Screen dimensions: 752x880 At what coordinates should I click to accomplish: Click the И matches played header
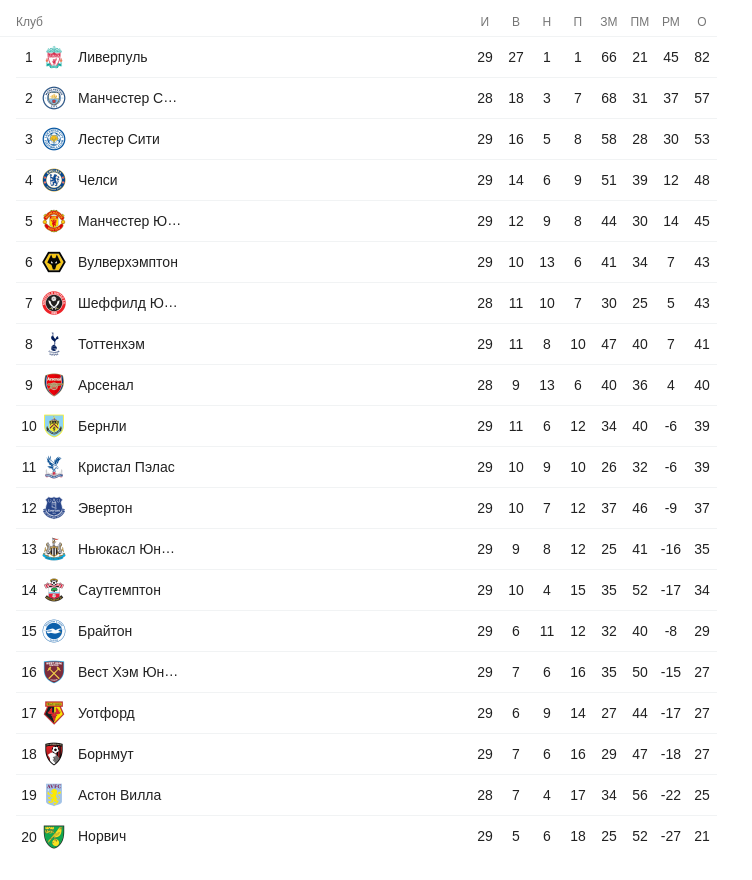click(485, 22)
